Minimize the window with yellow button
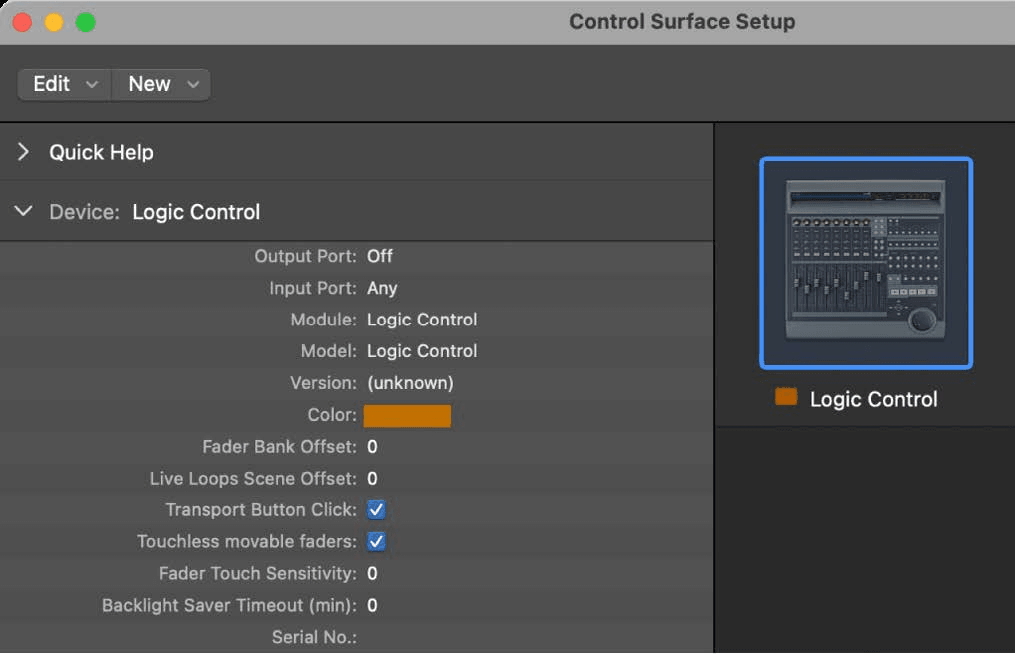The width and height of the screenshot is (1015, 654). click(x=54, y=23)
